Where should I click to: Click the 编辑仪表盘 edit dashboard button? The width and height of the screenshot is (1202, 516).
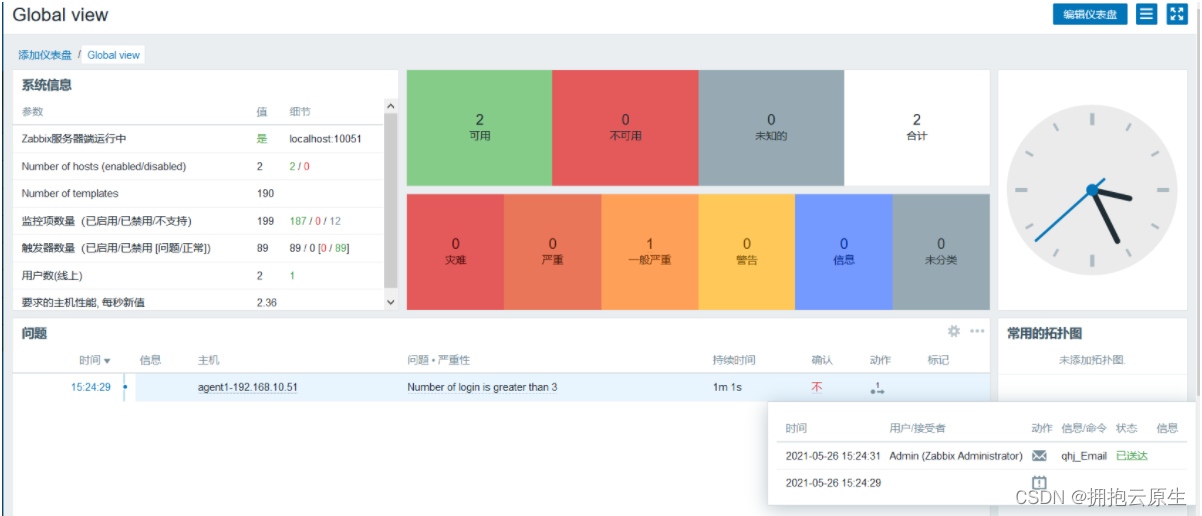1090,14
